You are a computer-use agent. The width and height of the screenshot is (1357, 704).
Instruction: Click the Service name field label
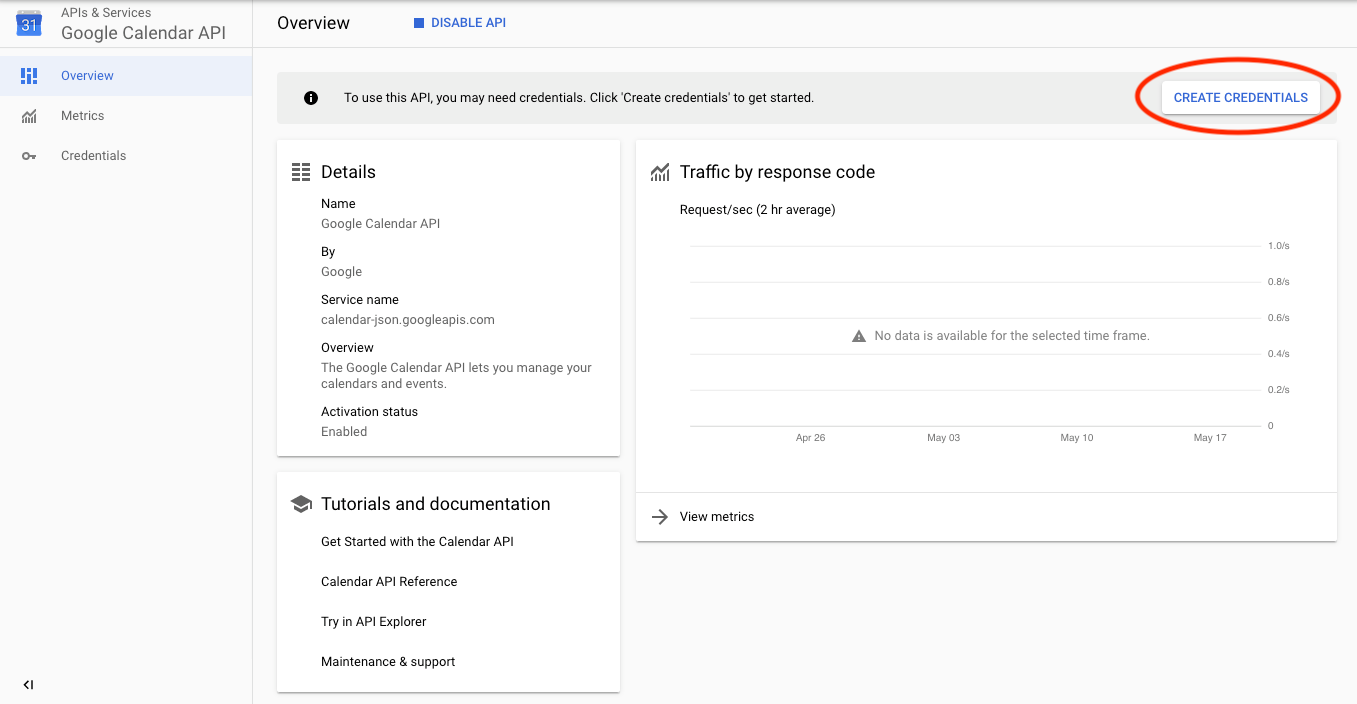pyautogui.click(x=360, y=300)
